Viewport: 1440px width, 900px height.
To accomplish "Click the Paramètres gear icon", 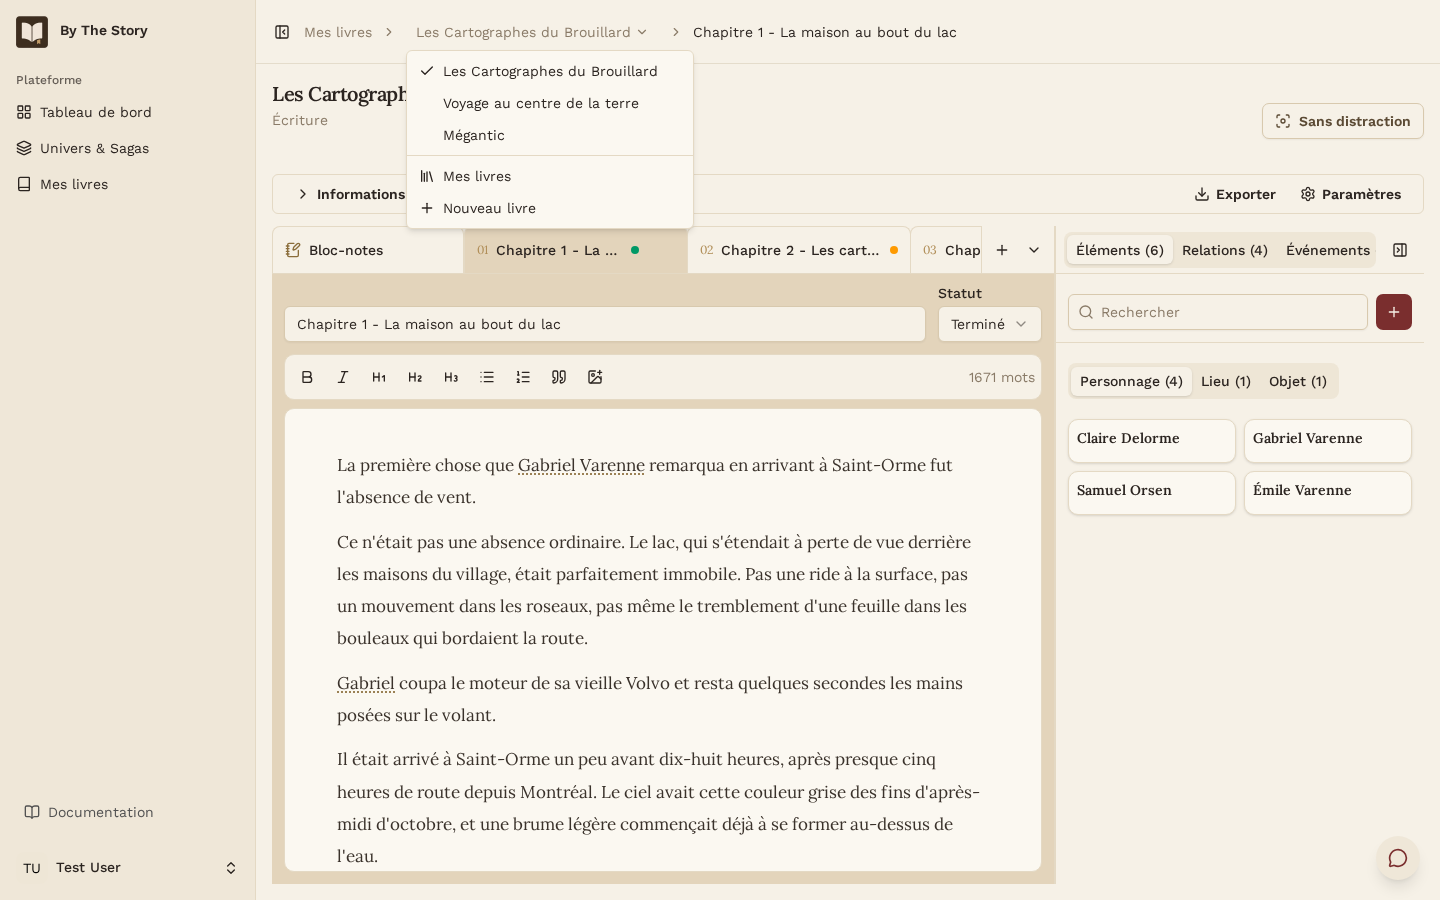I will click(x=1308, y=194).
